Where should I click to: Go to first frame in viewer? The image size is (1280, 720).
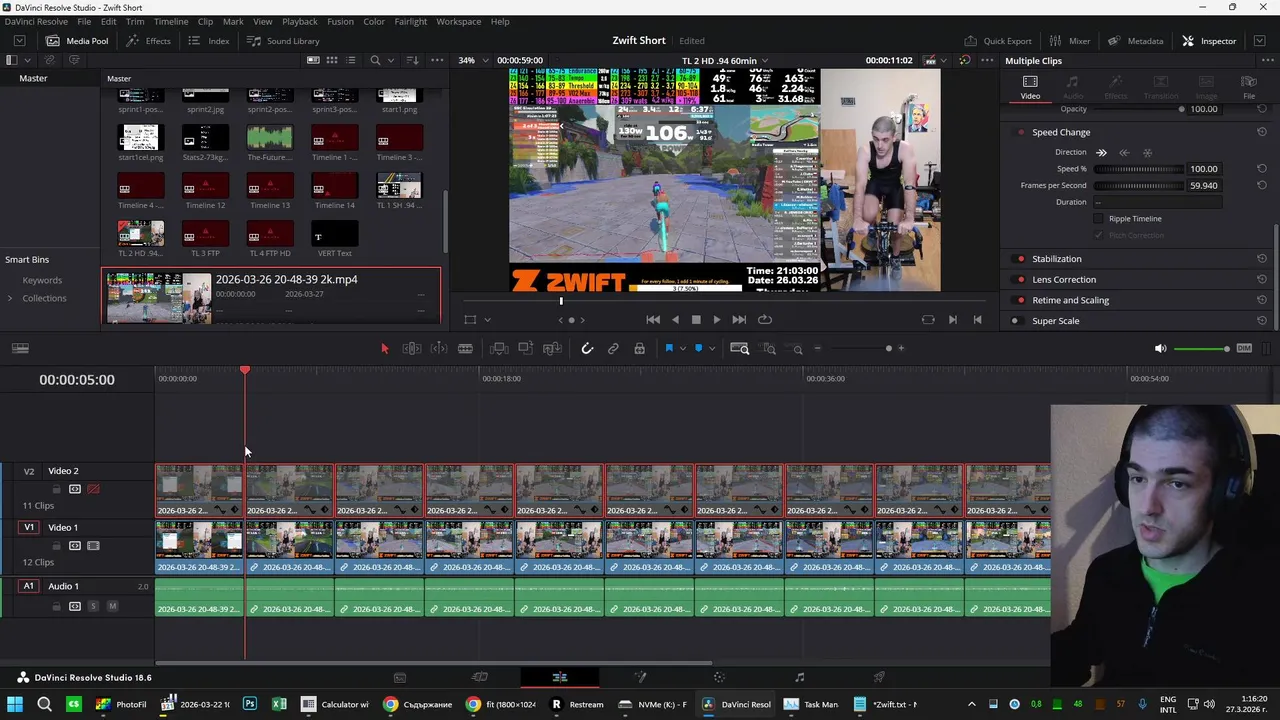pyautogui.click(x=653, y=319)
